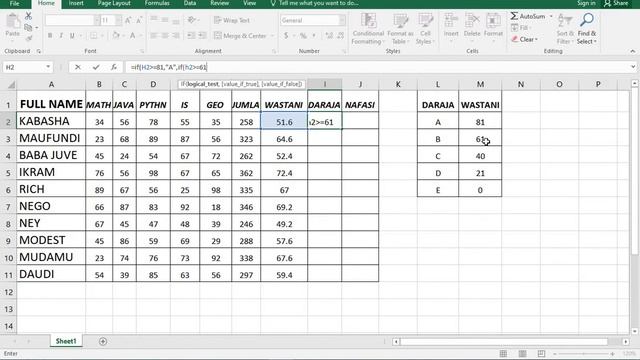Adjust the zoom slider

[x=584, y=354]
